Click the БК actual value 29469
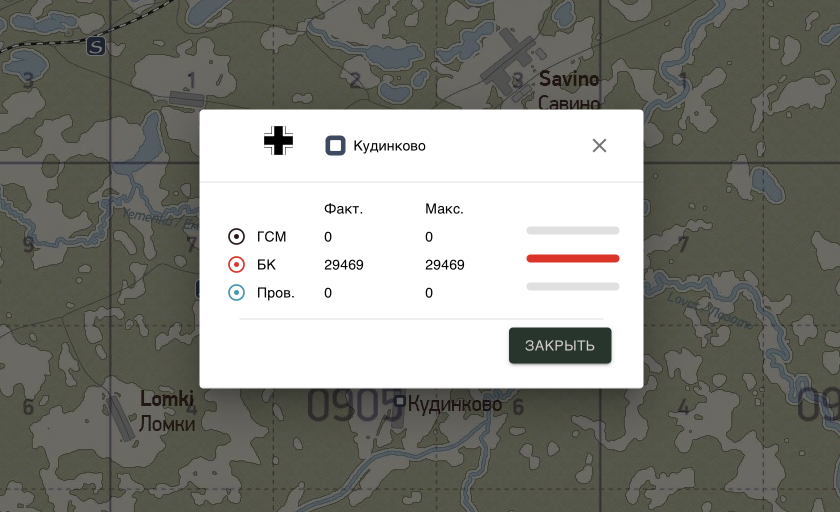 pyautogui.click(x=344, y=265)
